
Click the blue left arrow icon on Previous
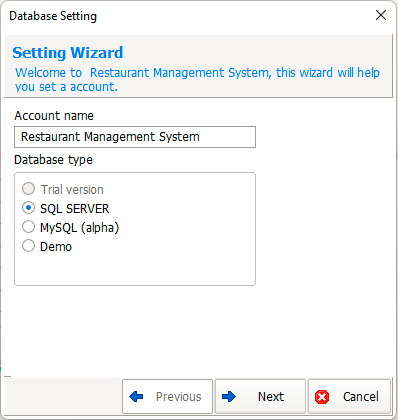(136, 397)
